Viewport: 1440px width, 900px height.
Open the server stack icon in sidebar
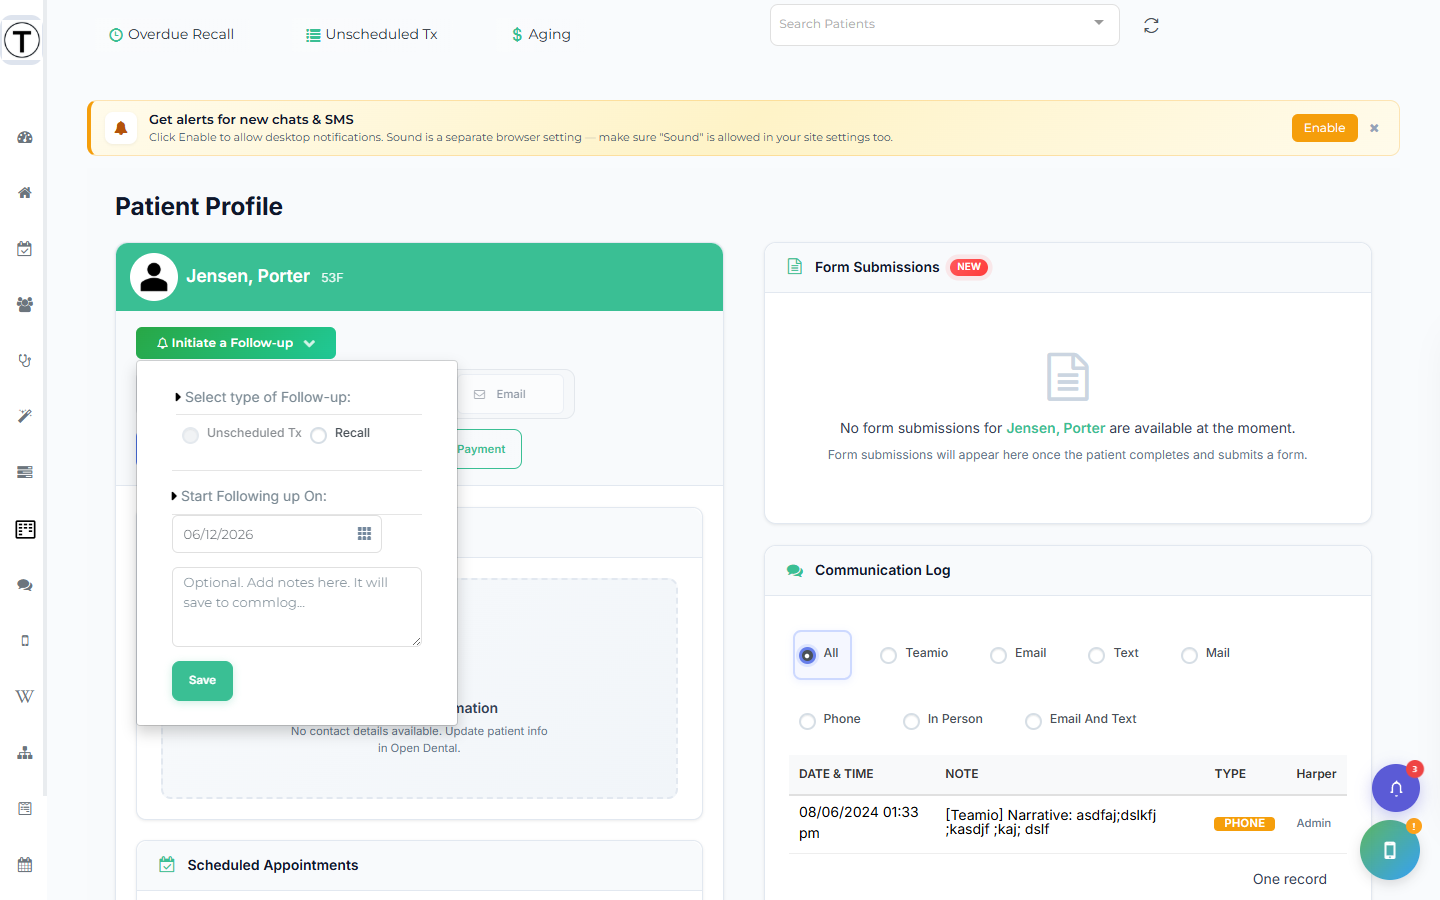click(25, 472)
